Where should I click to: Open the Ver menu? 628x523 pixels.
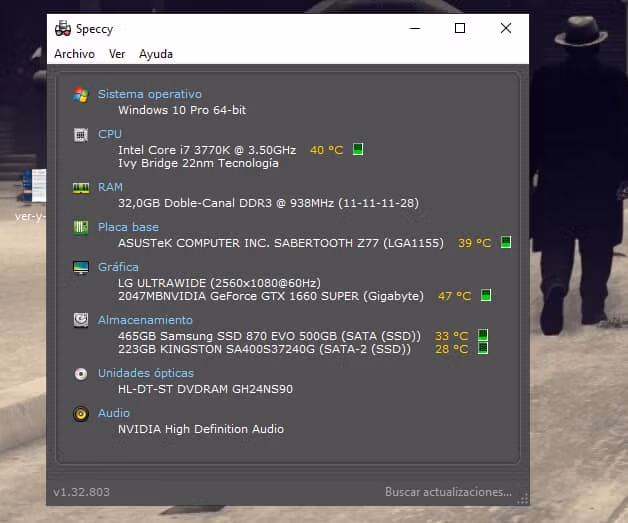[x=117, y=54]
